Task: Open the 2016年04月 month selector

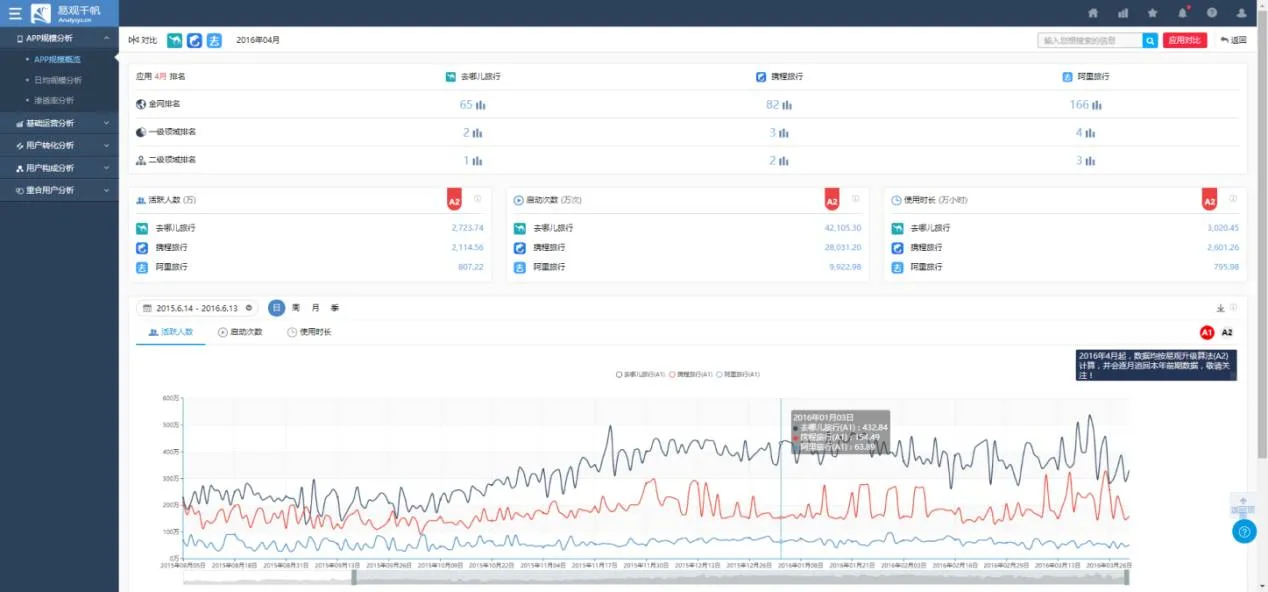Action: [258, 41]
